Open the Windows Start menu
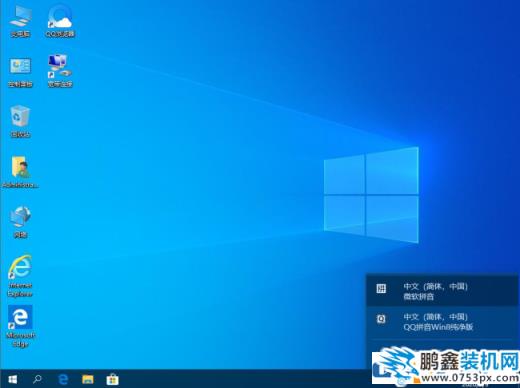 13,379
